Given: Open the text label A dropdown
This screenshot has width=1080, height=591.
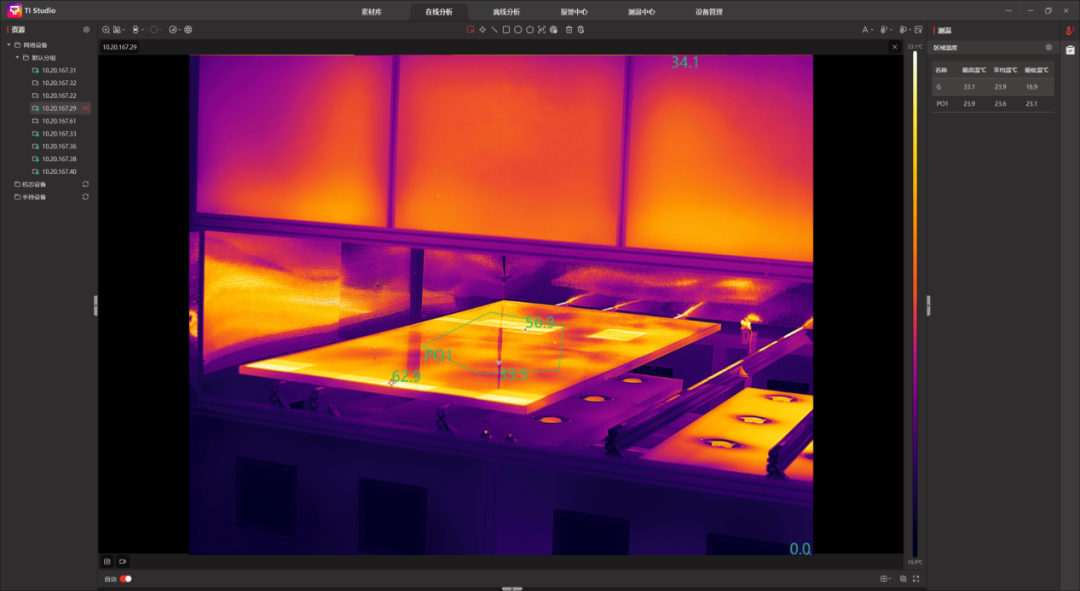Looking at the screenshot, I should pos(867,30).
